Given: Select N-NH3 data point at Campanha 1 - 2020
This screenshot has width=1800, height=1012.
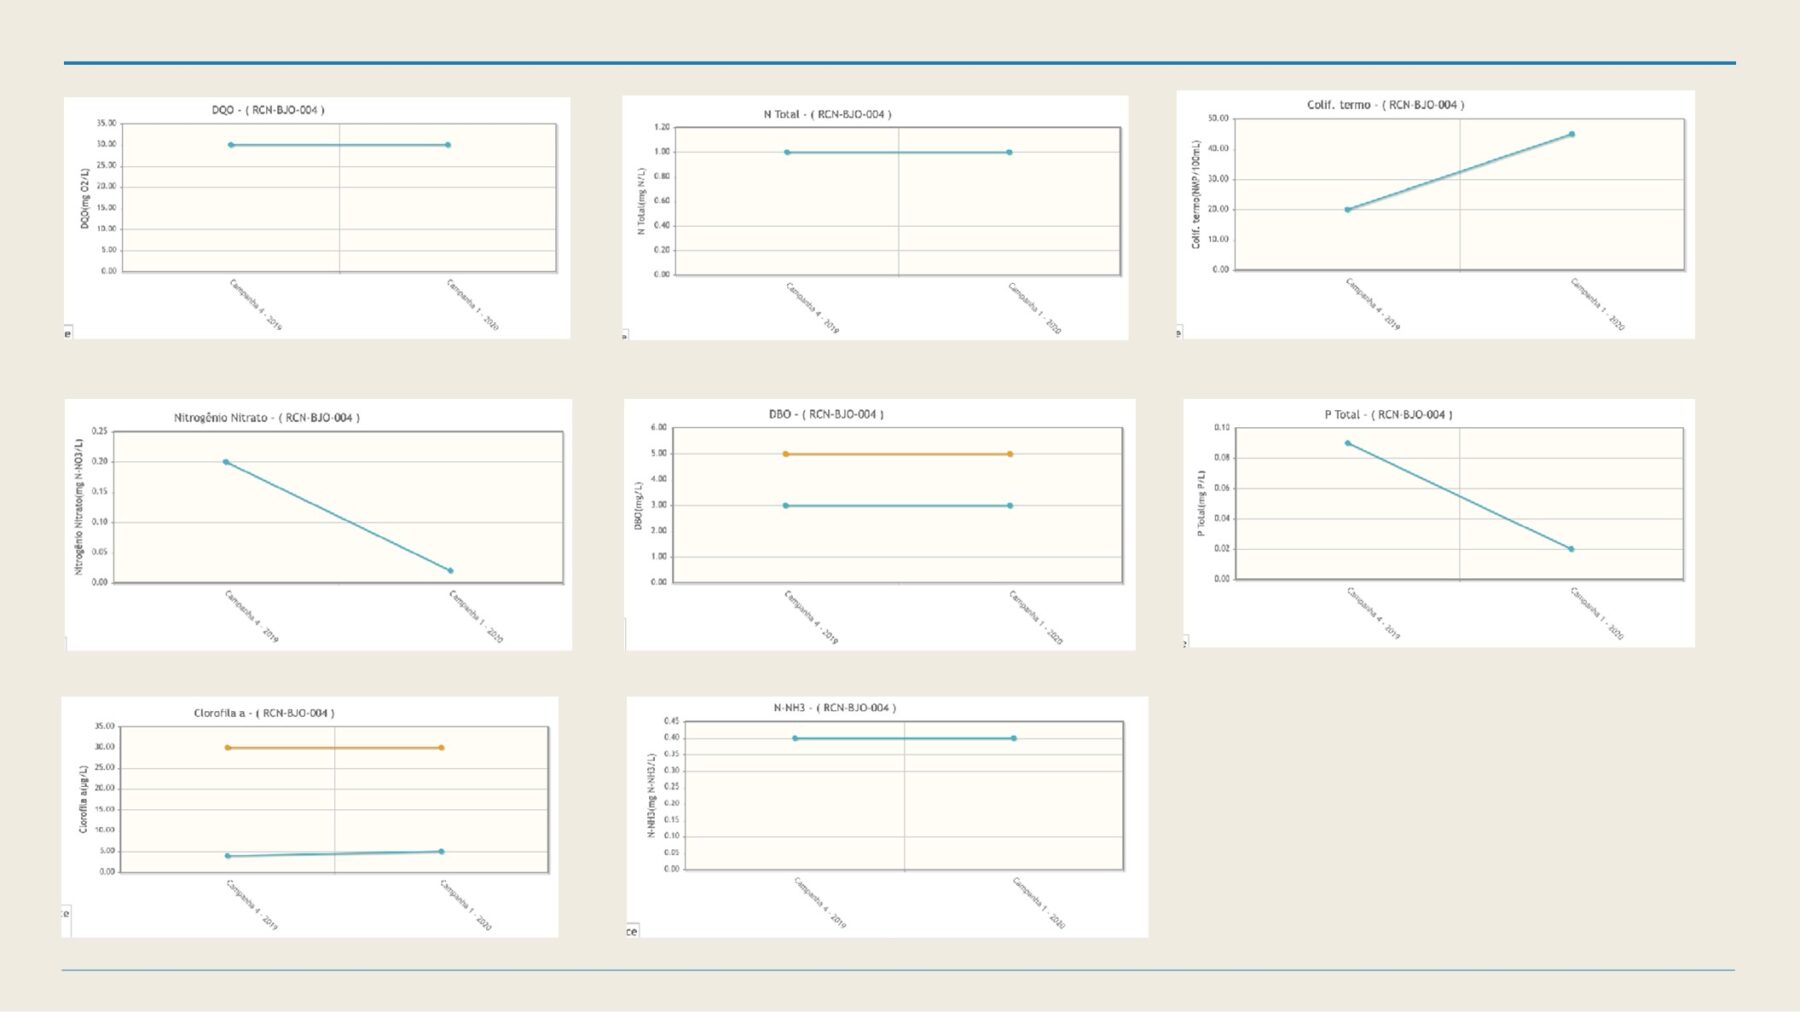Looking at the screenshot, I should 1014,739.
